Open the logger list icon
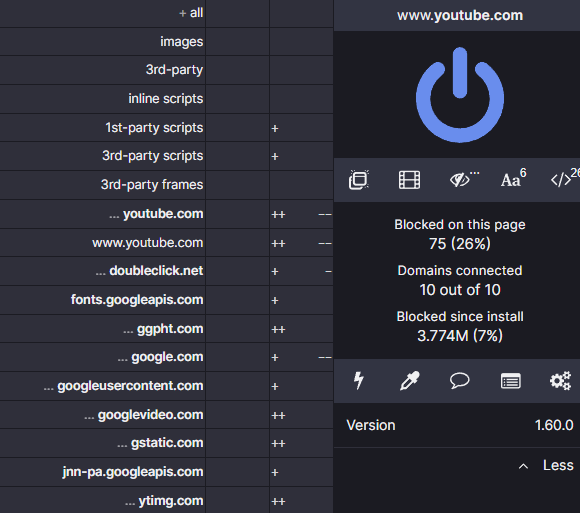Image resolution: width=580 pixels, height=513 pixels. 510,381
